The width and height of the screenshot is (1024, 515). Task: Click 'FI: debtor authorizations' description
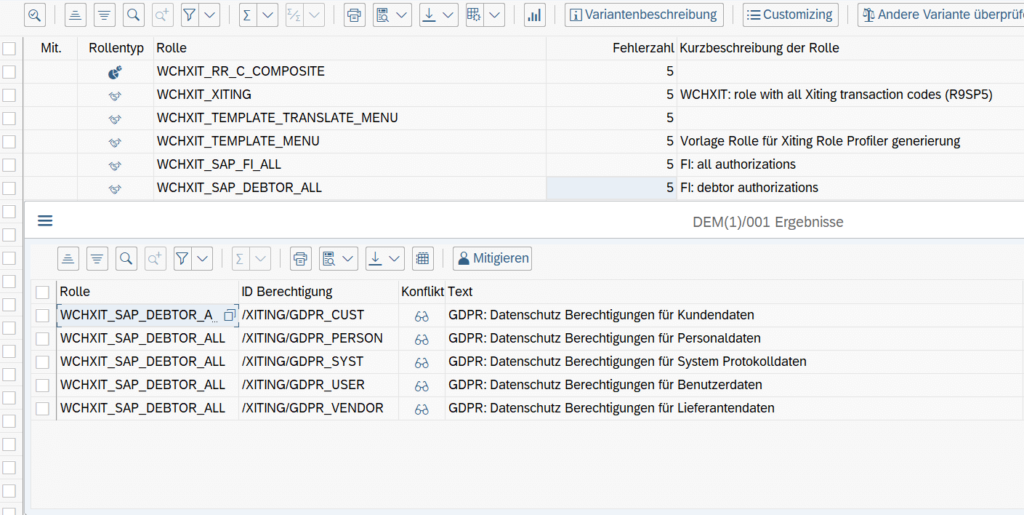(x=749, y=188)
